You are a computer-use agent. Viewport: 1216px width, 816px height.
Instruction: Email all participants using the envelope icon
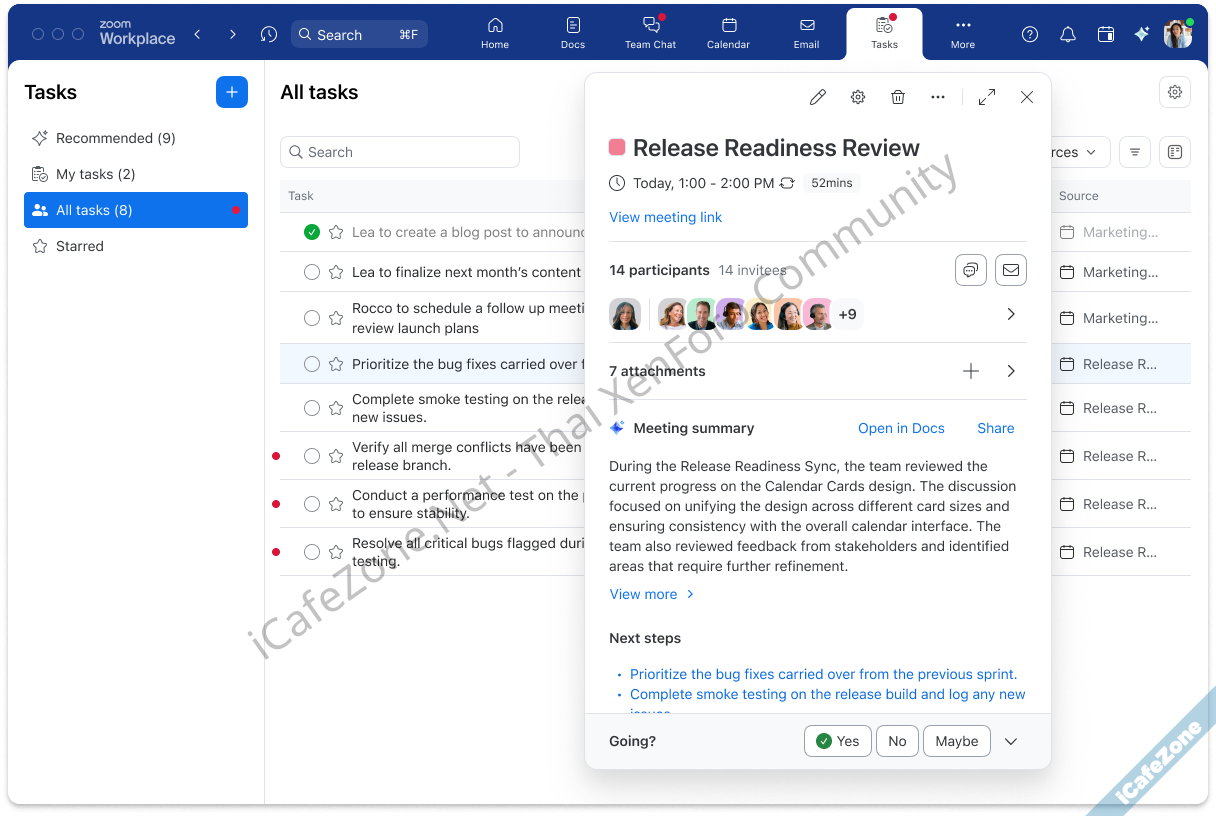point(1010,269)
